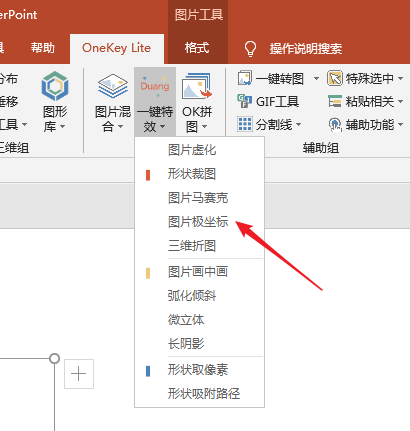The width and height of the screenshot is (410, 431).
Task: Click the 图片工具 contextual tab header
Action: pyautogui.click(x=199, y=15)
